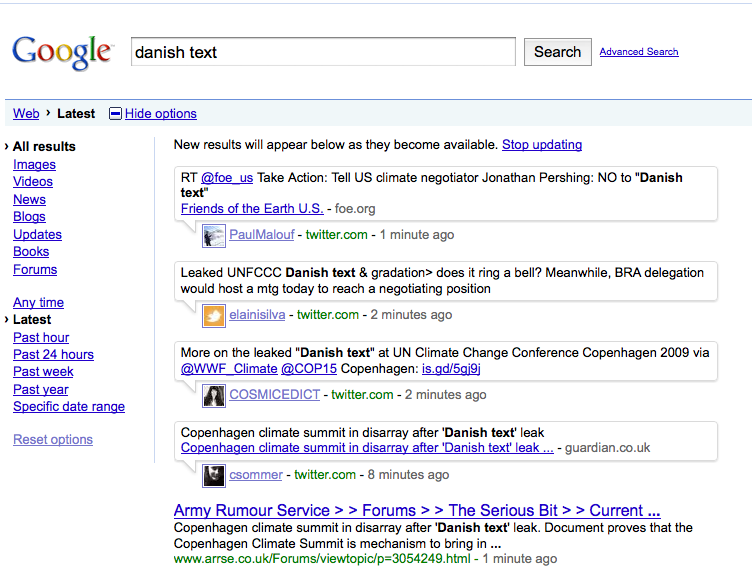
Task: Filter results by Blogs
Action: coord(29,217)
